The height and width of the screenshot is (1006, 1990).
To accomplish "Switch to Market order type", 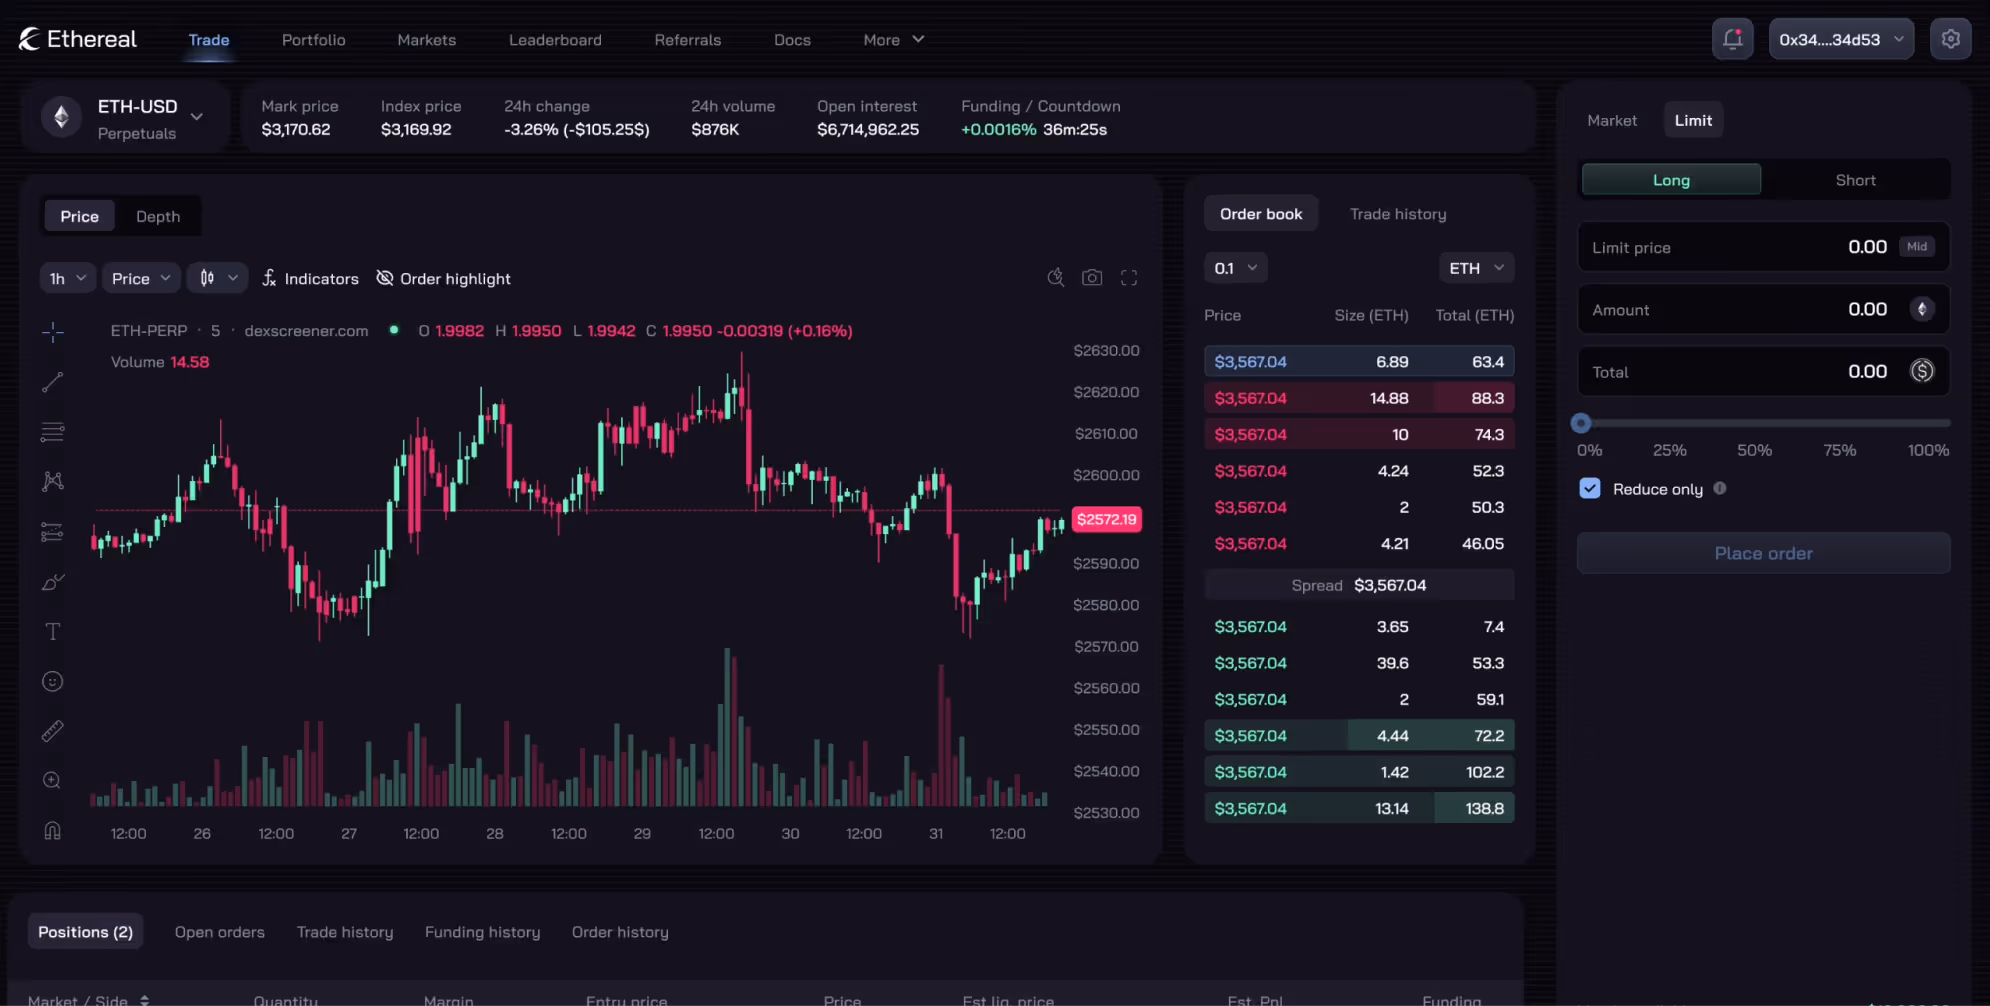I will [1612, 120].
